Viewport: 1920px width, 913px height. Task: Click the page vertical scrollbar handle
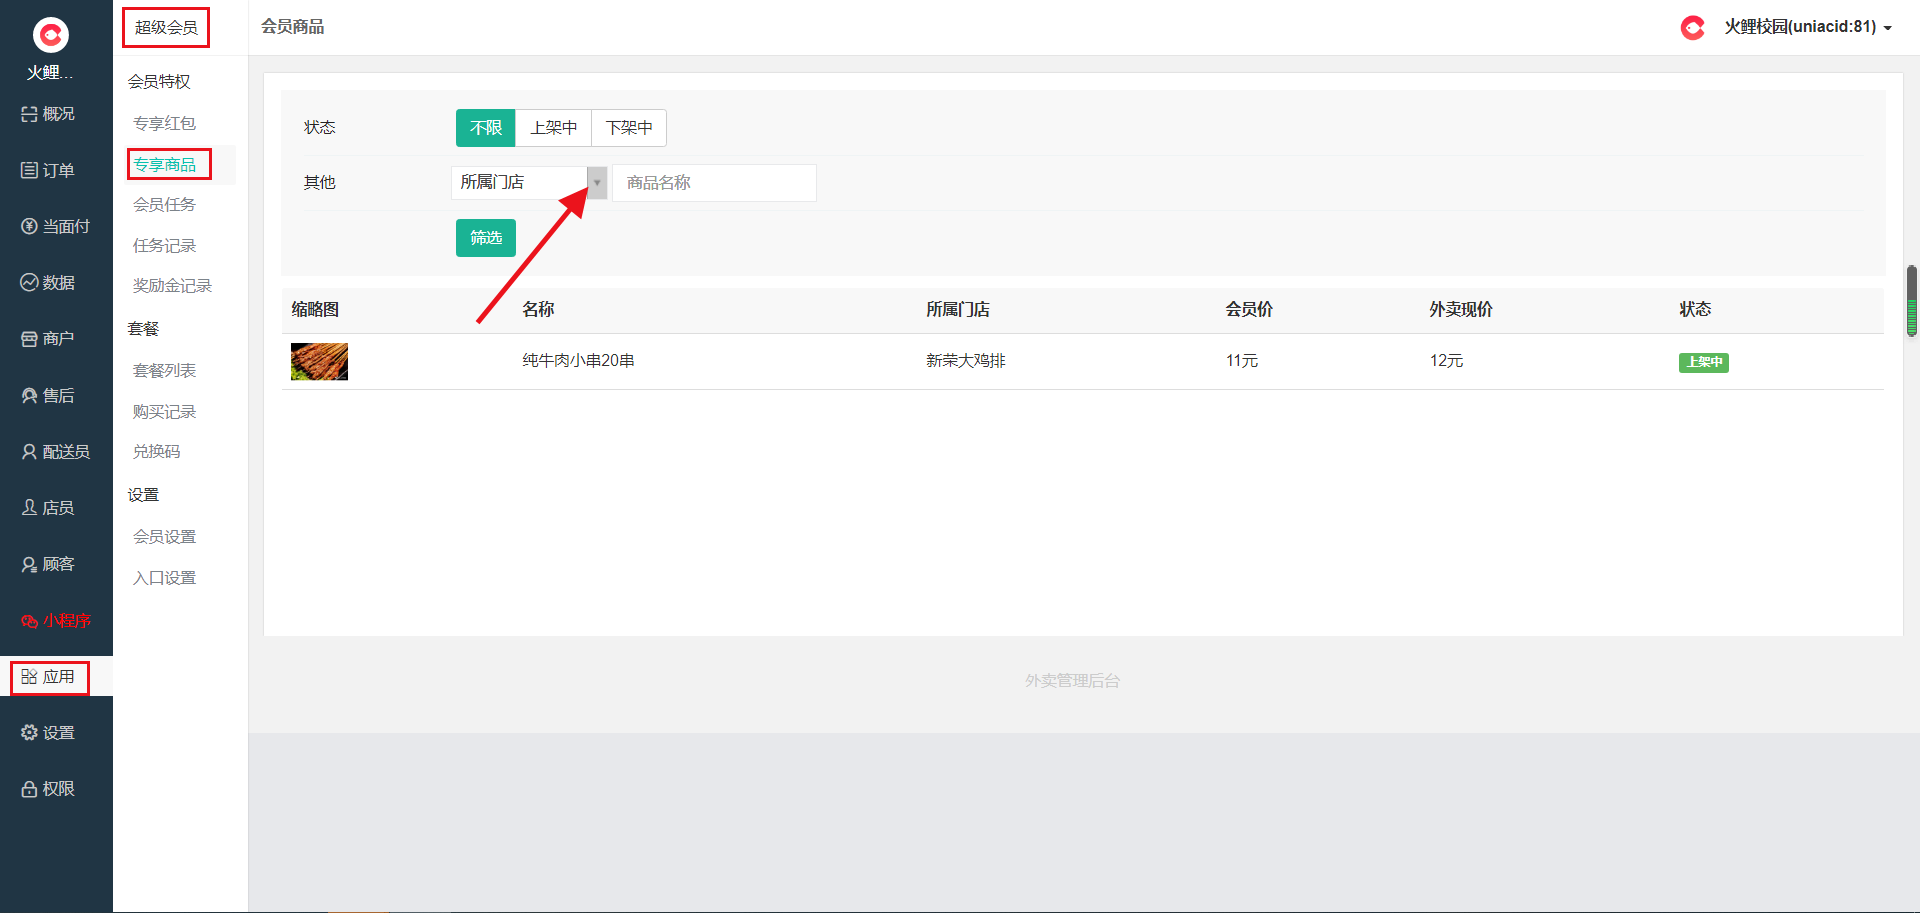pyautogui.click(x=1912, y=301)
